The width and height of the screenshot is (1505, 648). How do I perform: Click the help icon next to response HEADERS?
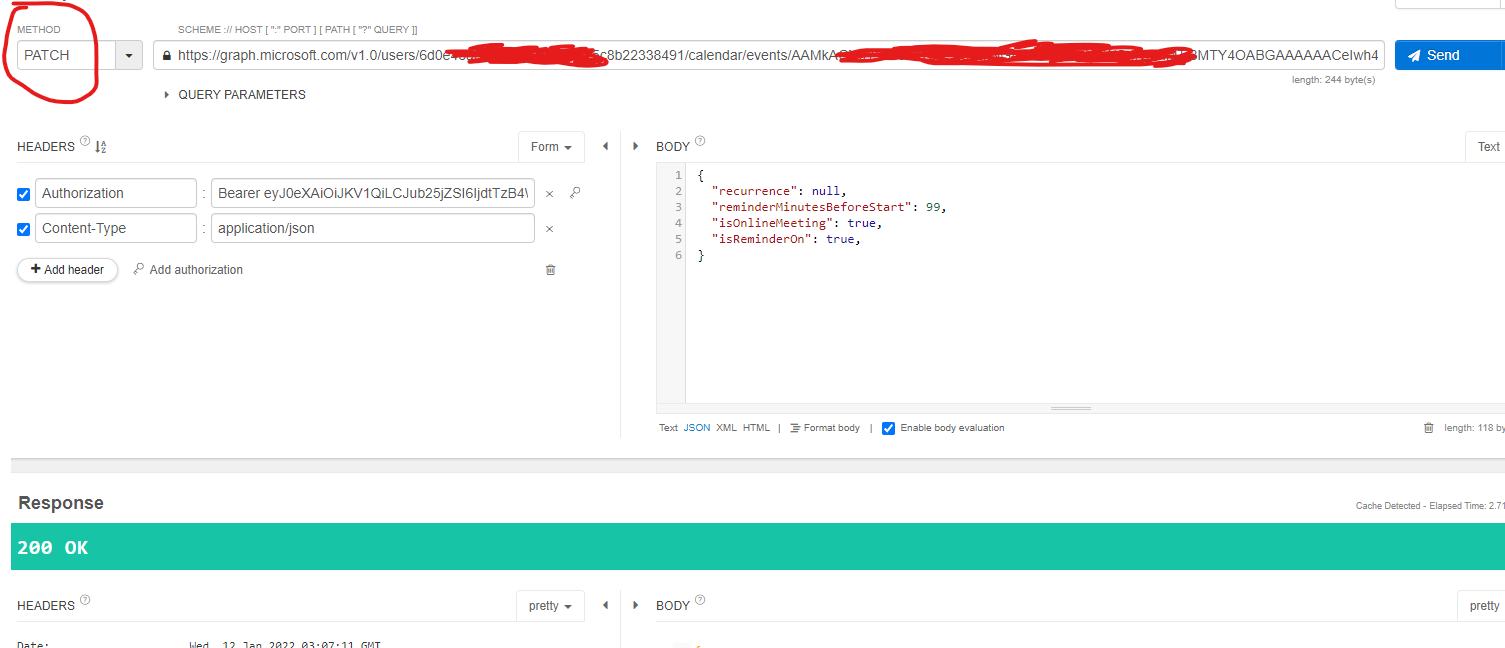tap(85, 600)
